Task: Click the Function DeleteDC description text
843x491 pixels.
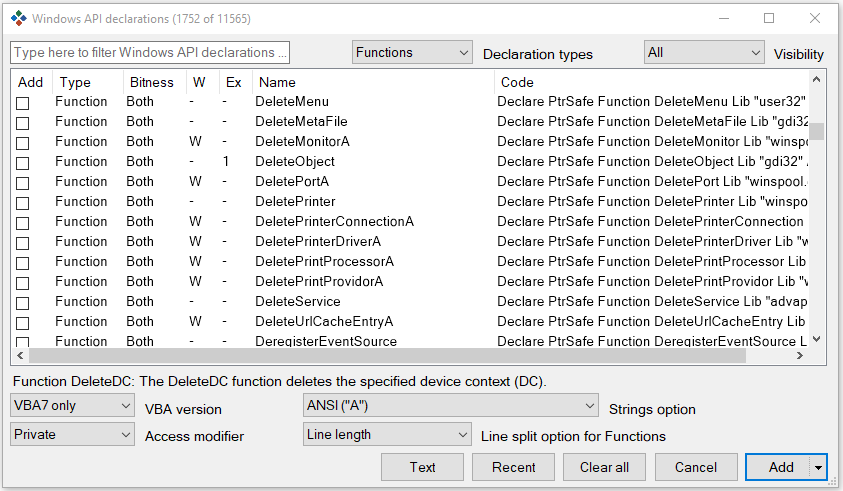Action: (x=280, y=381)
